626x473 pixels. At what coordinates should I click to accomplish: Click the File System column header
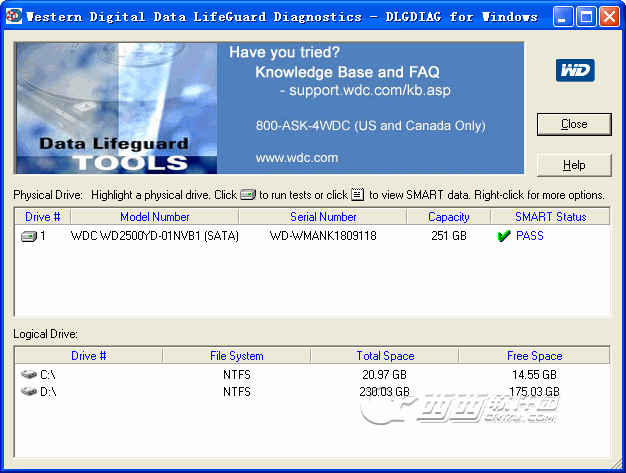click(237, 356)
